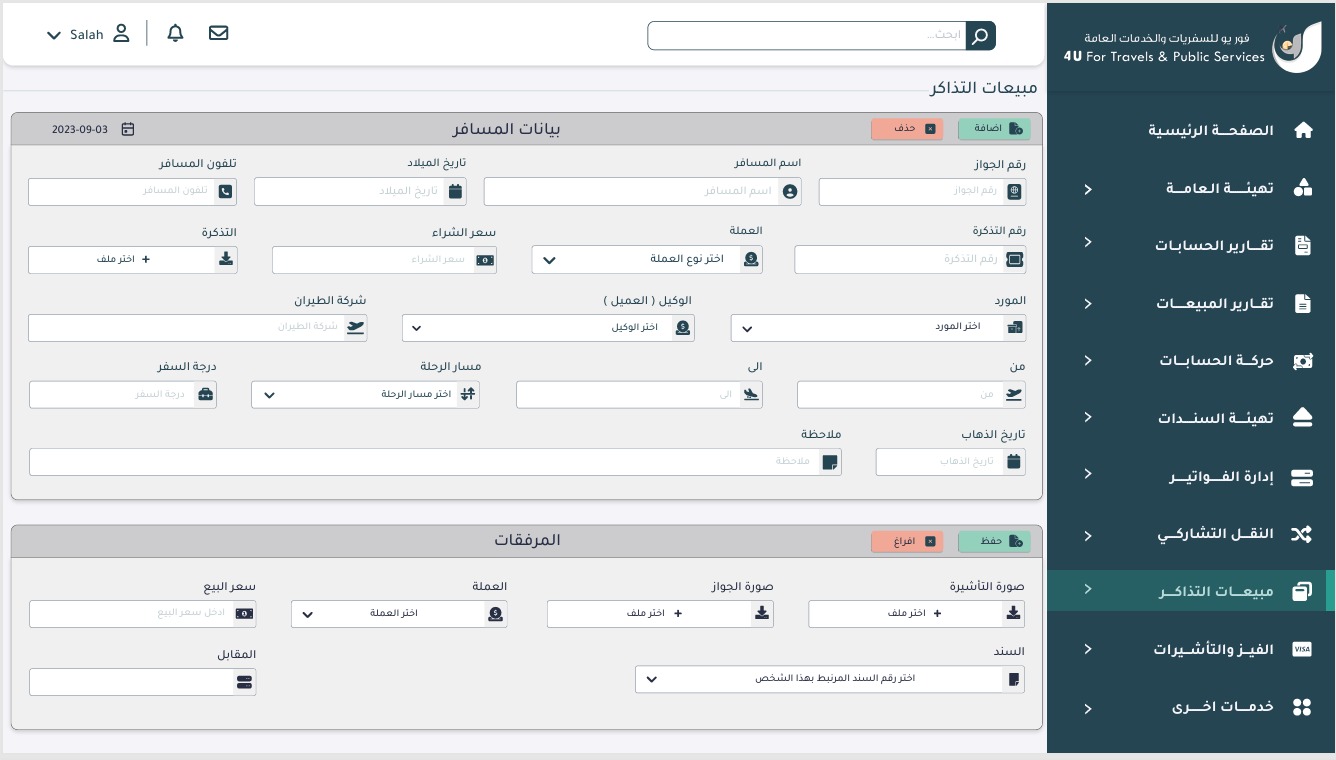The height and width of the screenshot is (760, 1336).
Task: Click the home icon in sidebar
Action: click(x=1302, y=130)
